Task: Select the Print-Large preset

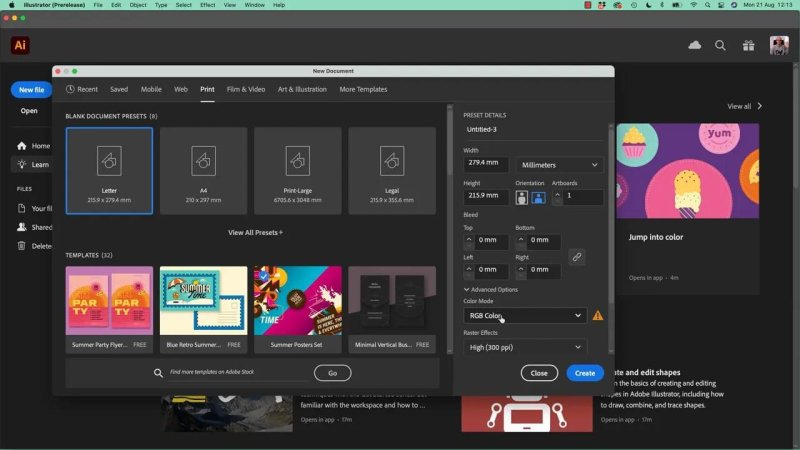Action: coord(298,170)
